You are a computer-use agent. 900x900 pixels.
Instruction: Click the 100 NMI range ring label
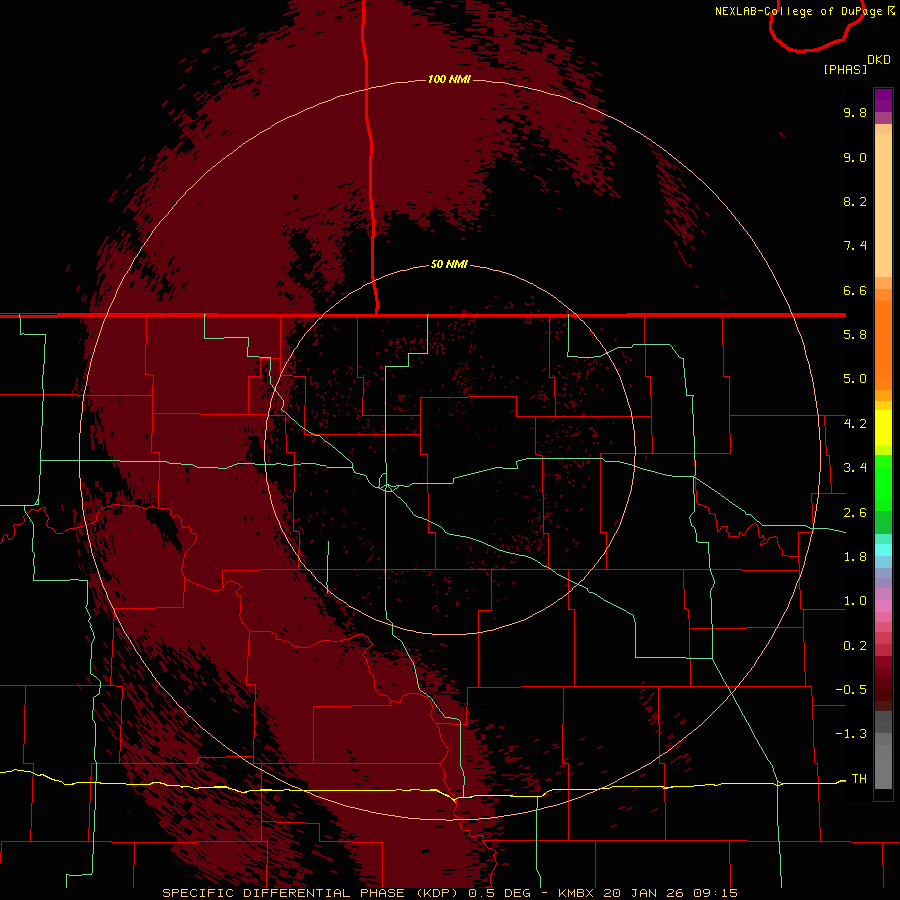pos(449,79)
